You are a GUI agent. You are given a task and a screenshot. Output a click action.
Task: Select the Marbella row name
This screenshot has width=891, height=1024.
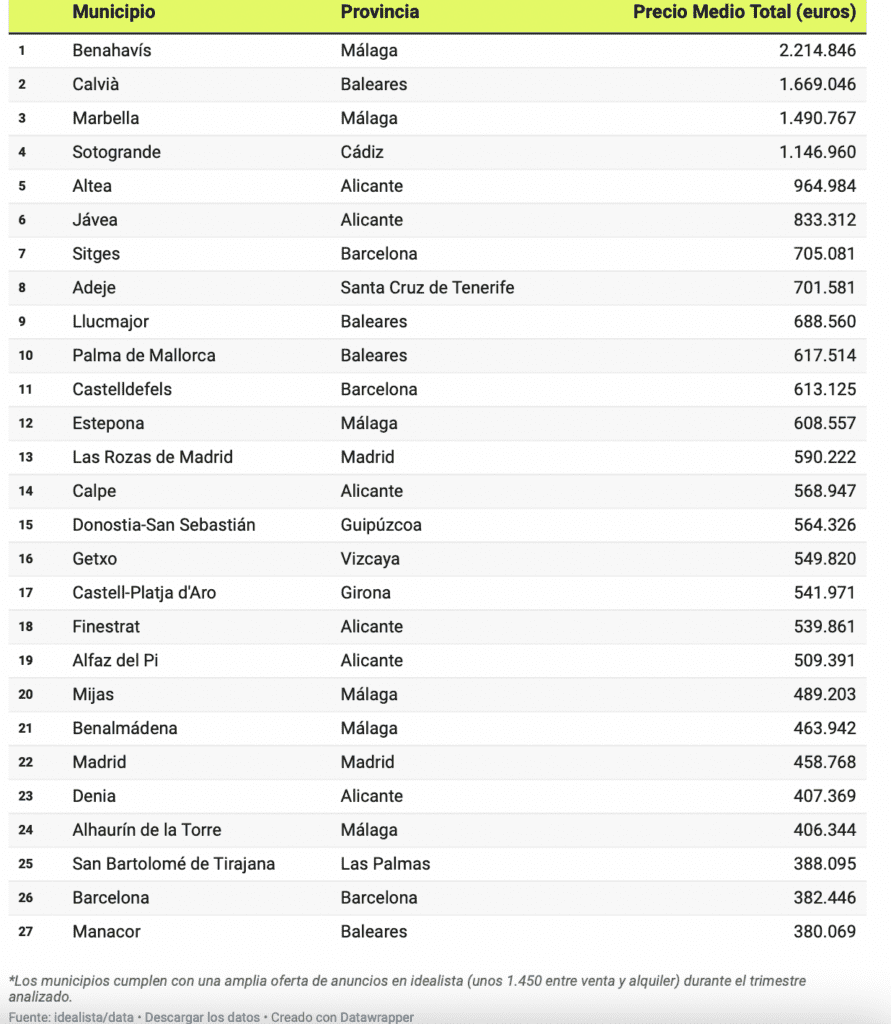click(x=106, y=118)
